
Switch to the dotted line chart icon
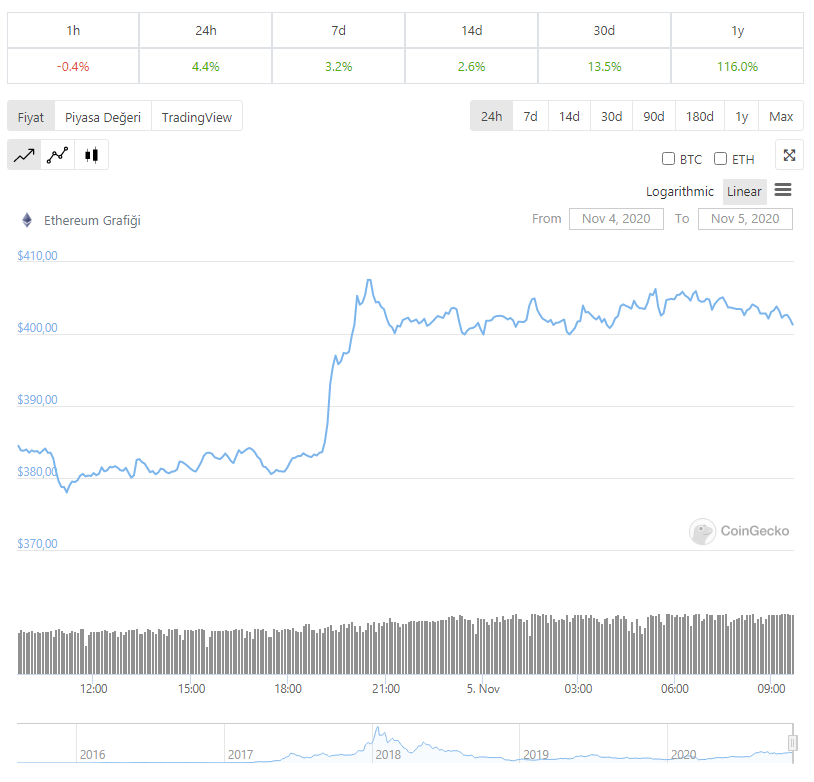tap(58, 155)
